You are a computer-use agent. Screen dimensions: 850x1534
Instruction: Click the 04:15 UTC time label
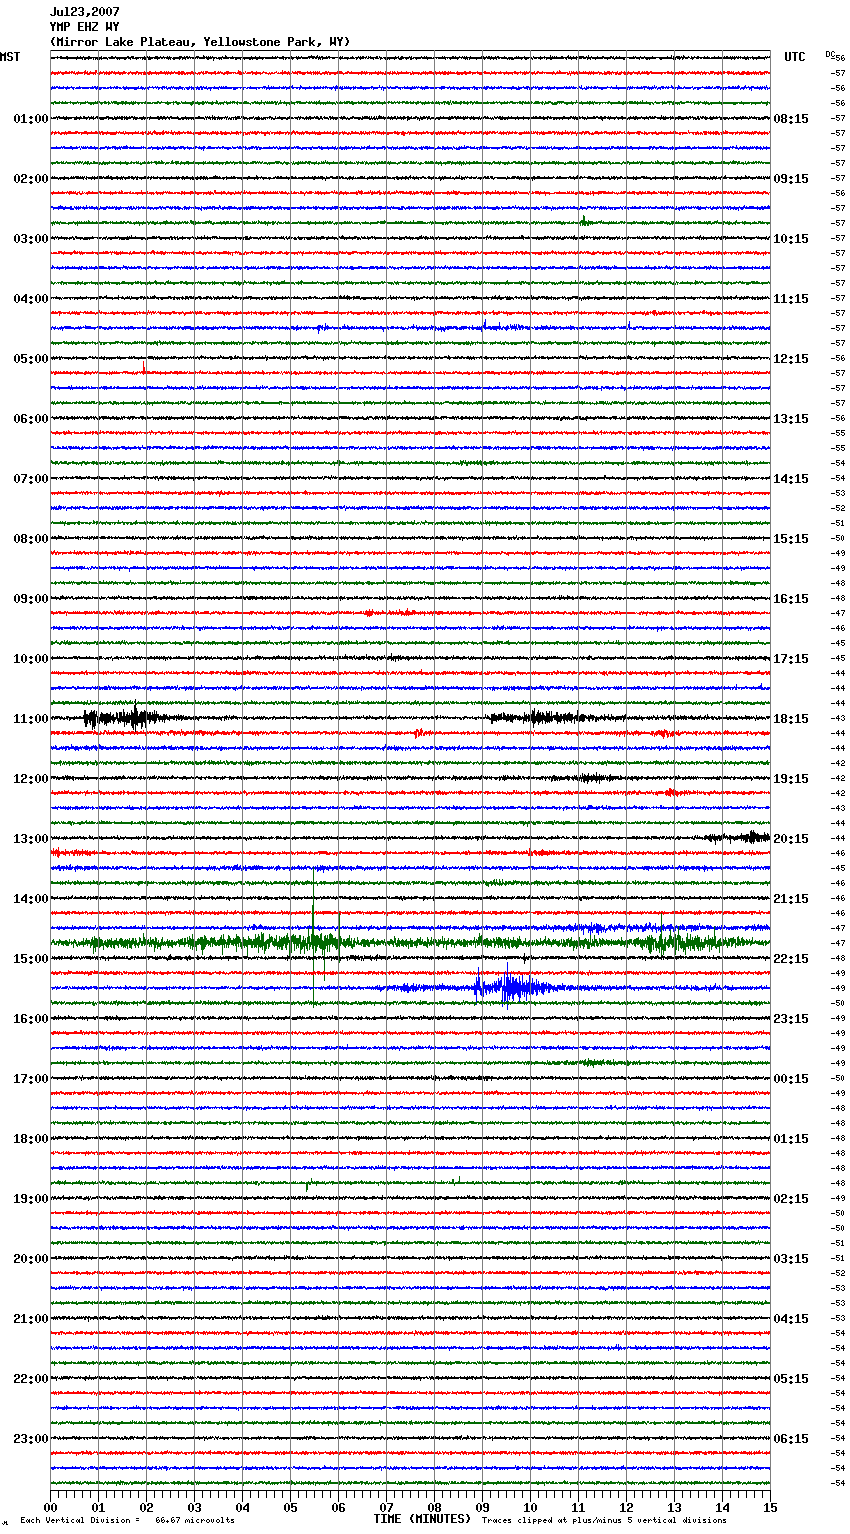click(x=791, y=1319)
